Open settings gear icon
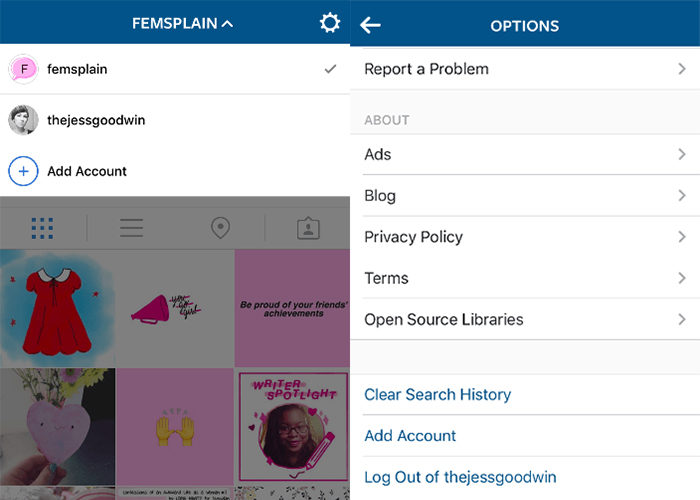 pos(330,23)
